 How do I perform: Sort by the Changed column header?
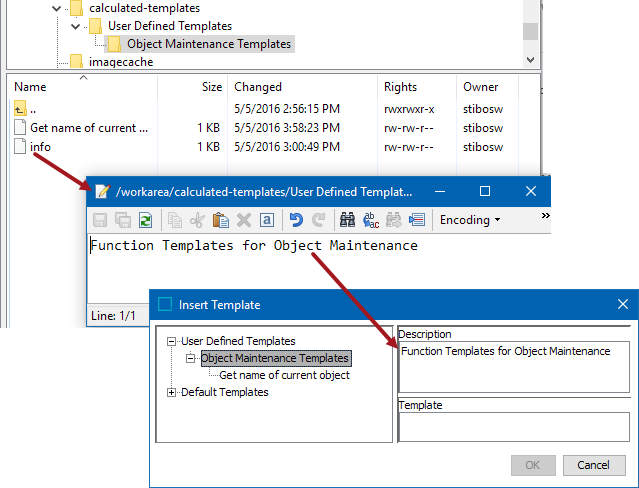point(258,87)
